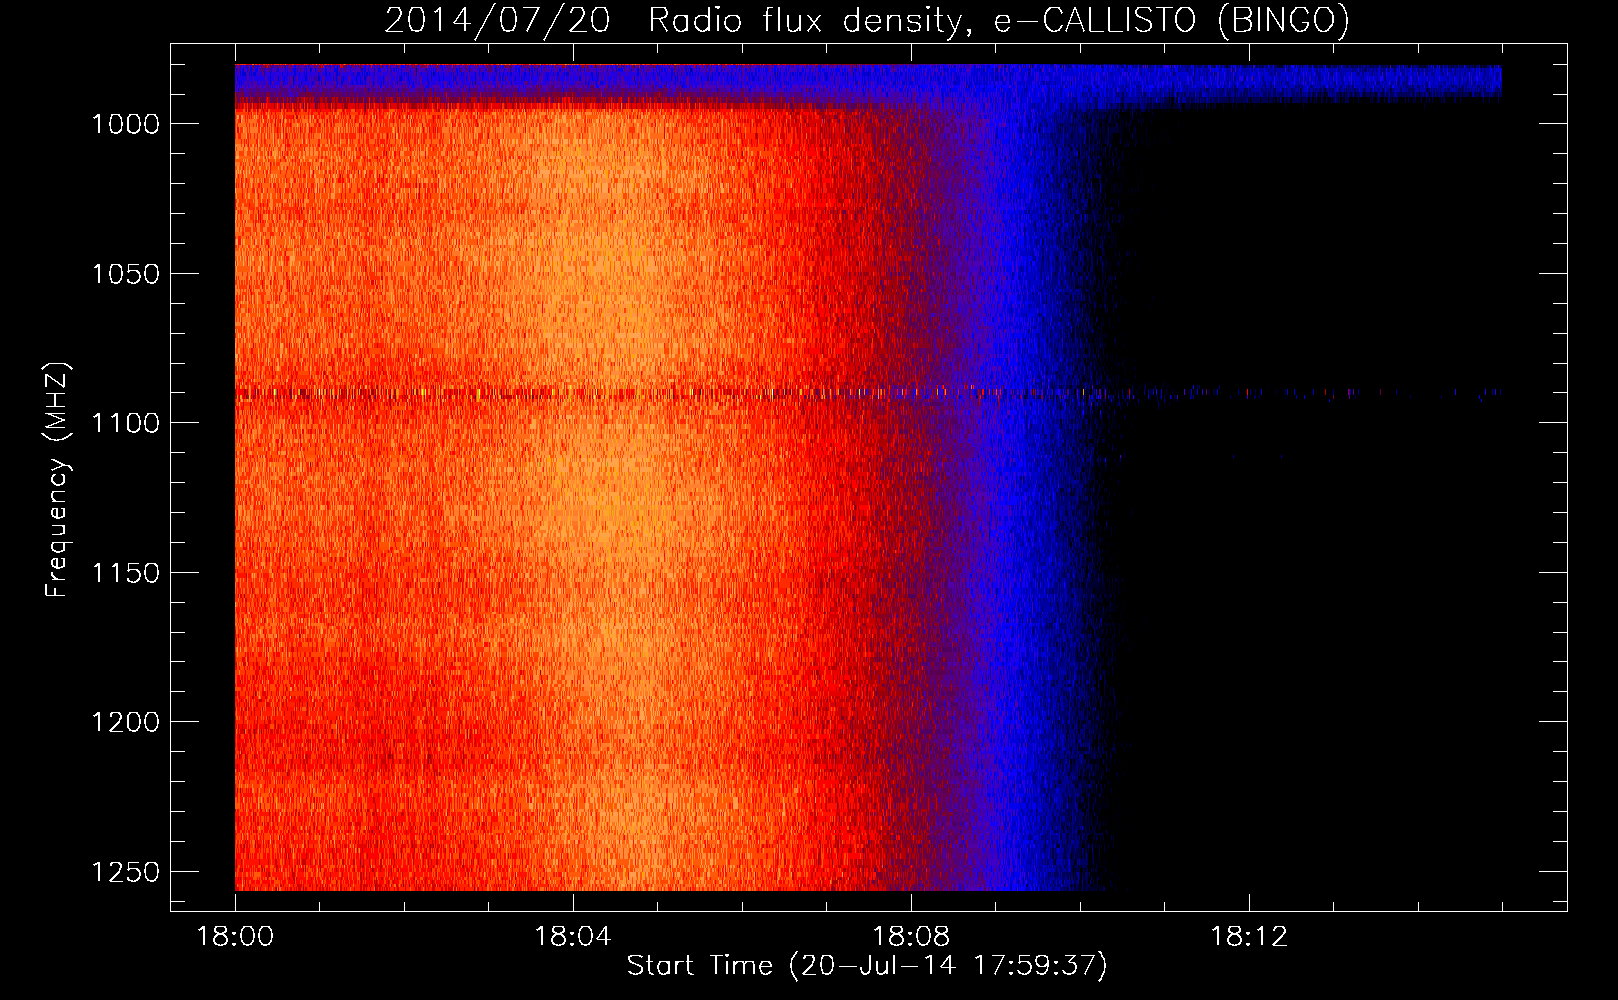Click the "Start Time (20-Jul-14 17:59:37)" label
The image size is (1618, 1000).
tap(867, 965)
